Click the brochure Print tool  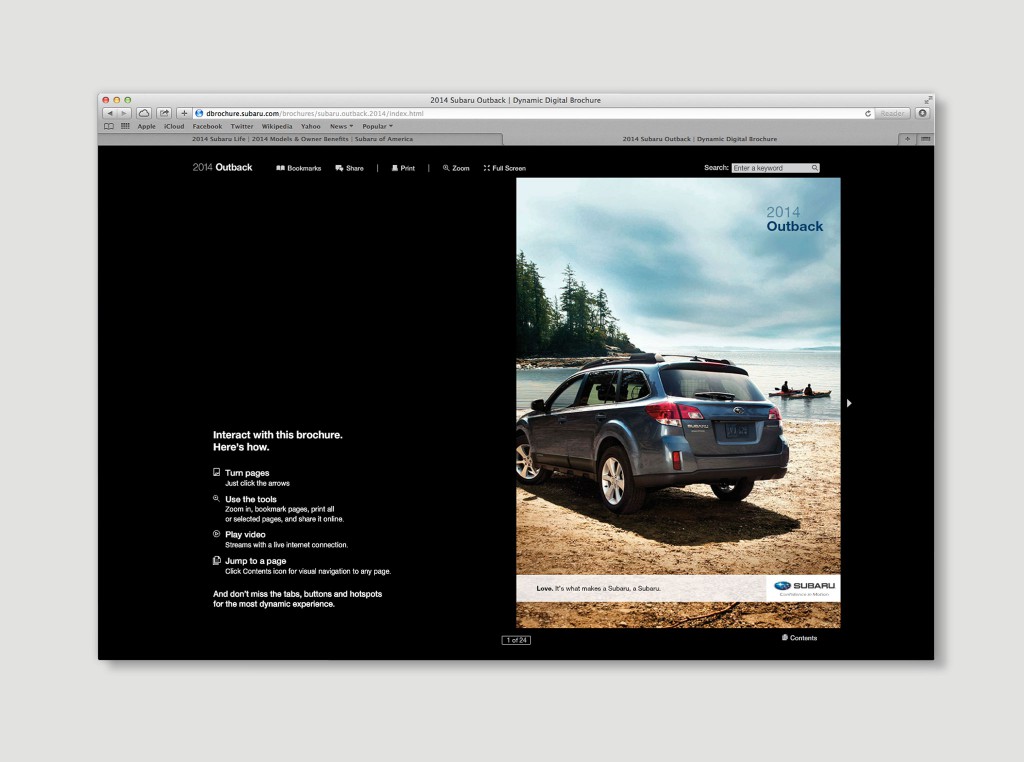tap(403, 168)
